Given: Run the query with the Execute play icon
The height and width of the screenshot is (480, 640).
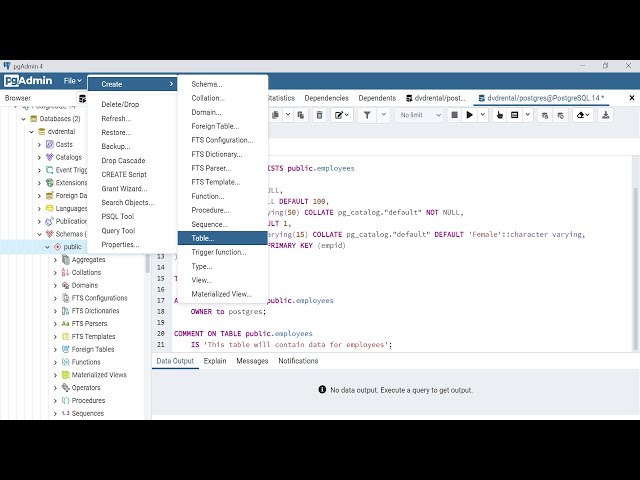Looking at the screenshot, I should coord(470,115).
